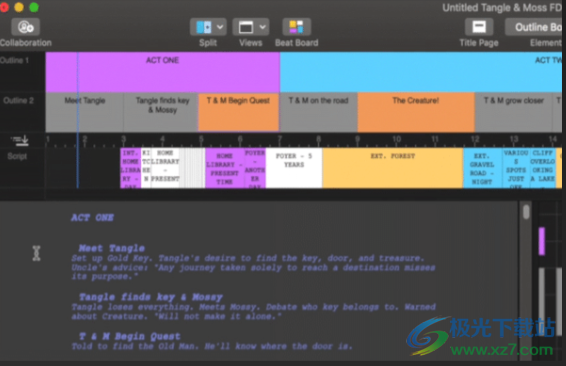Select the ACT ONE outline block
Screen dimensions: 566x366
point(162,72)
